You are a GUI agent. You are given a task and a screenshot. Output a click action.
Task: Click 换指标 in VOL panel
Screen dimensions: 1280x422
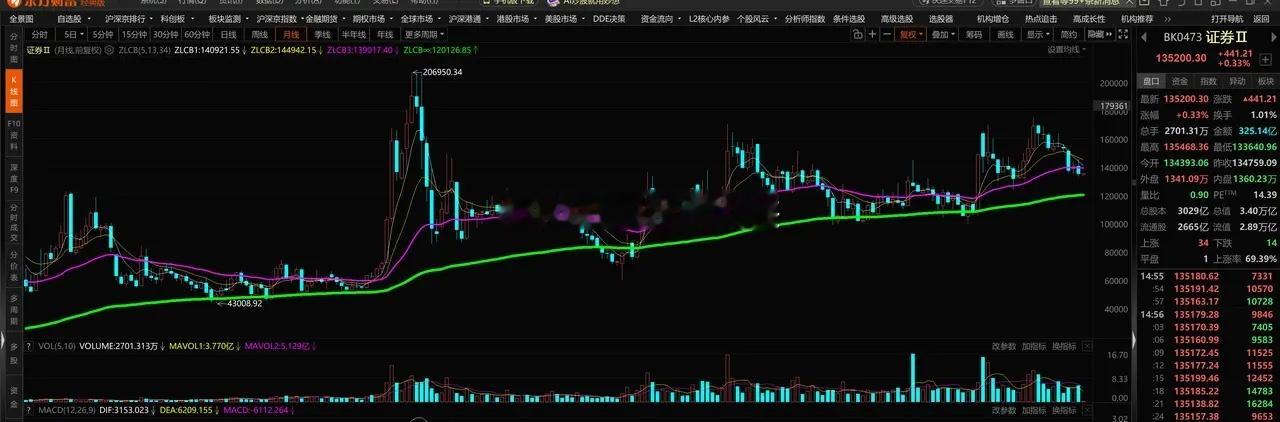pos(1064,346)
